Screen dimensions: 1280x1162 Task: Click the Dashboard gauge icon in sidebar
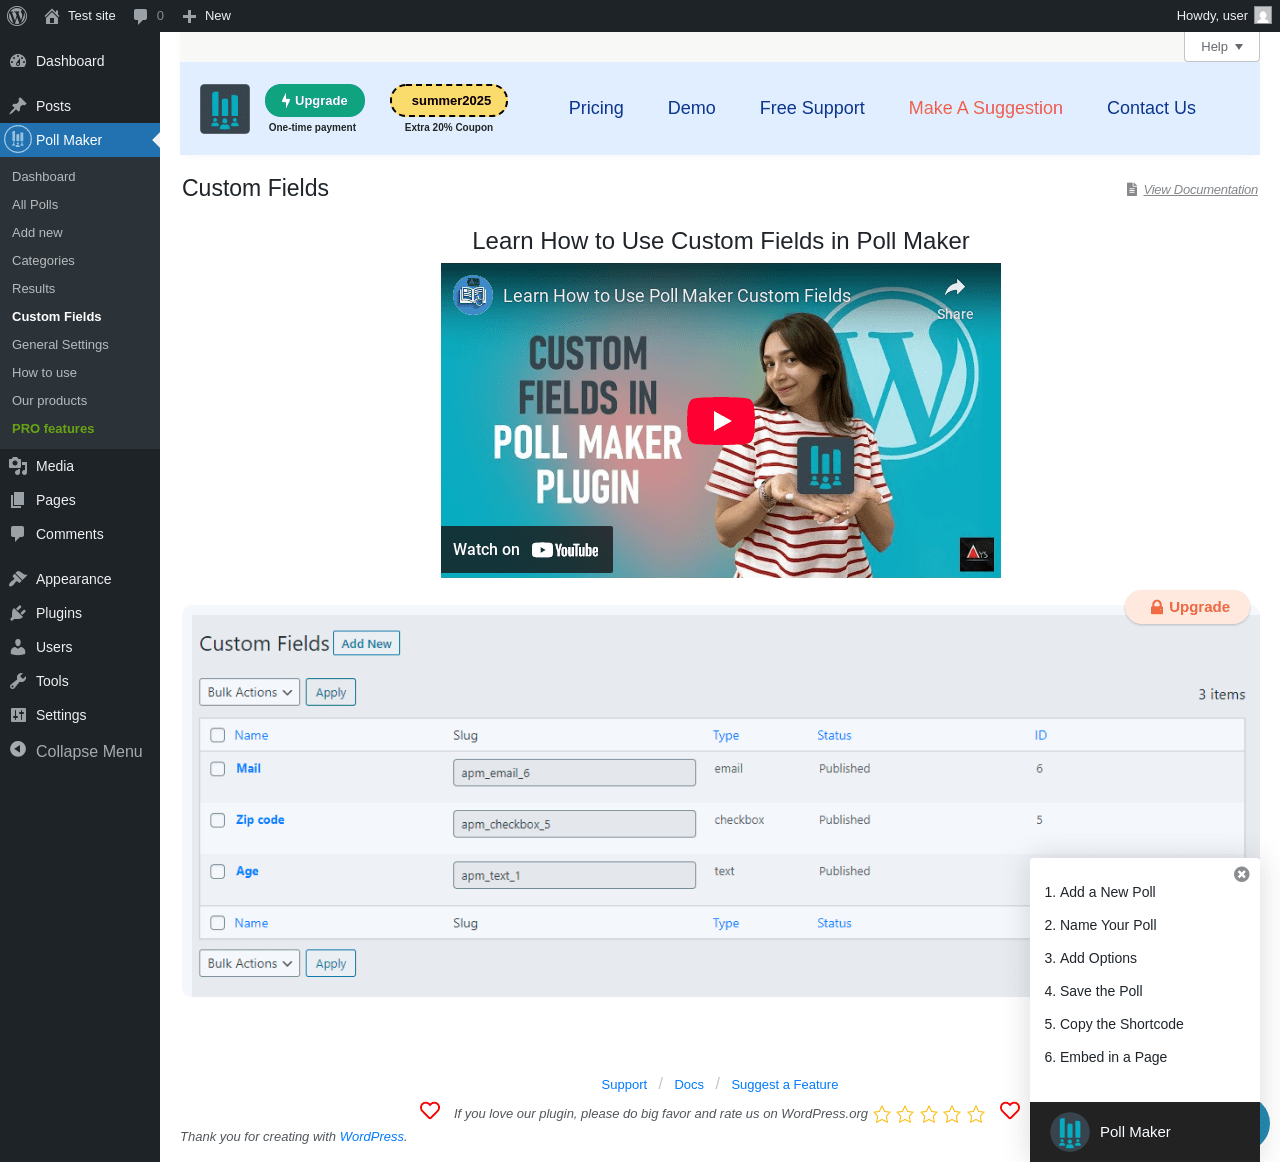point(18,61)
